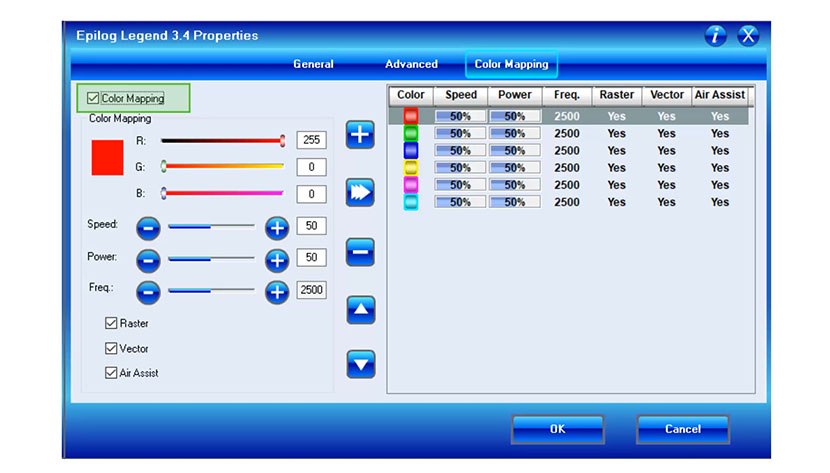The height and width of the screenshot is (473, 830).
Task: Click the double-arrow apply mapping button
Action: 360,192
